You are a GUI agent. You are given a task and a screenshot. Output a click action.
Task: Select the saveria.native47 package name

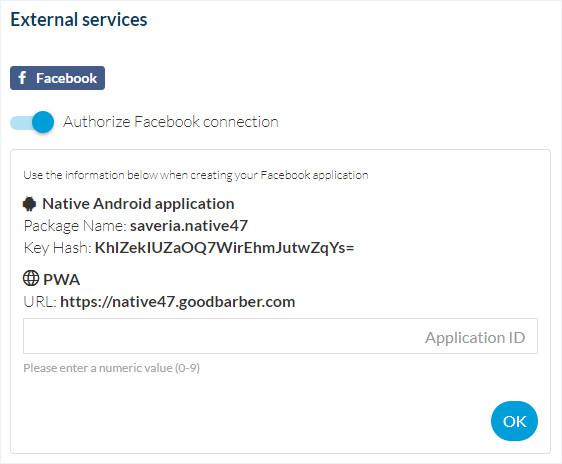coord(189,226)
